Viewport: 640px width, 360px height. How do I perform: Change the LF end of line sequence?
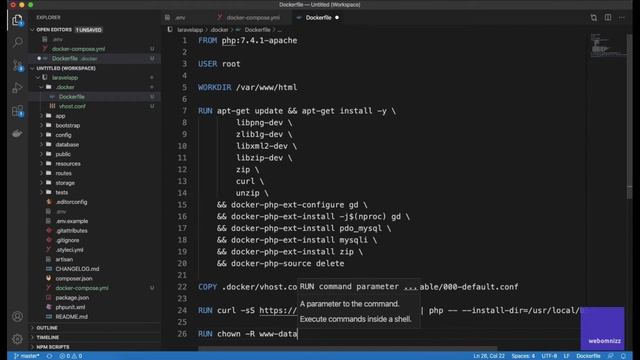pyautogui.click(x=567, y=356)
